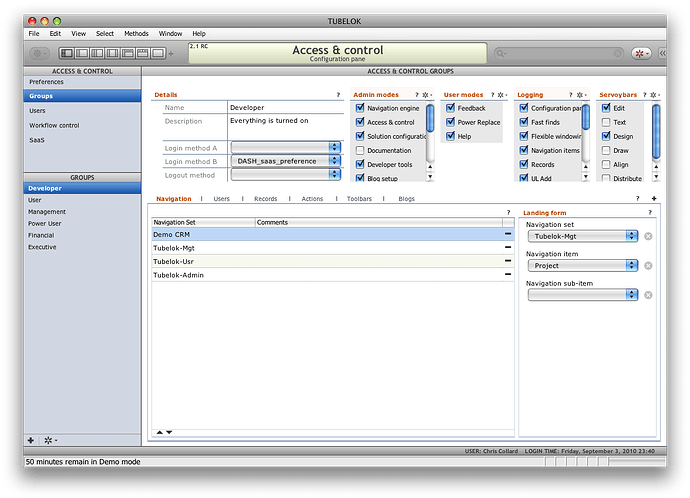Open the Navigation item dropdown showing Project

tap(583, 266)
